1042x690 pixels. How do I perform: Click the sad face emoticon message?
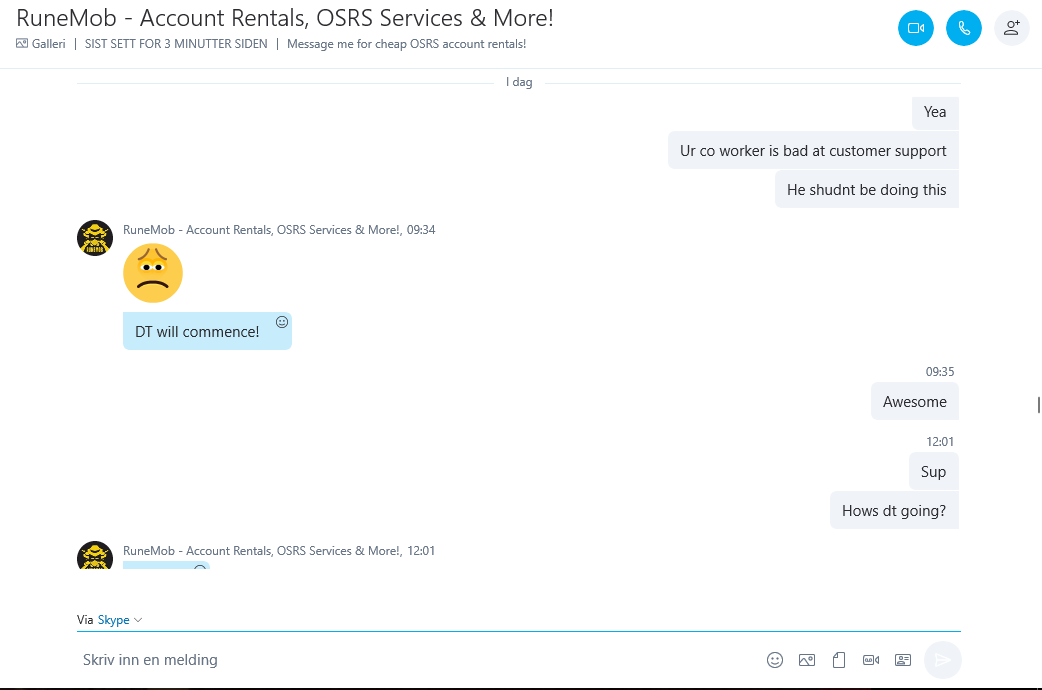tap(153, 273)
